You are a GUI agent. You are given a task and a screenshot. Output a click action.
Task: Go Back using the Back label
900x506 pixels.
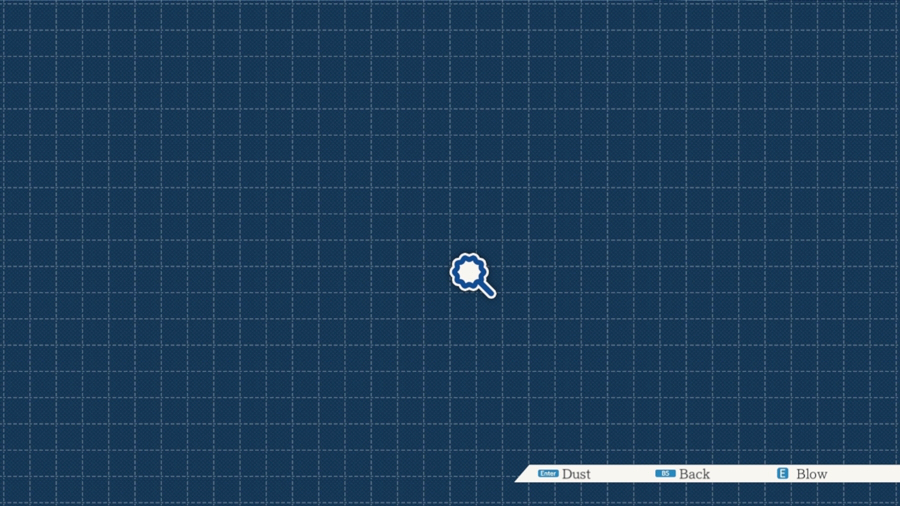695,474
